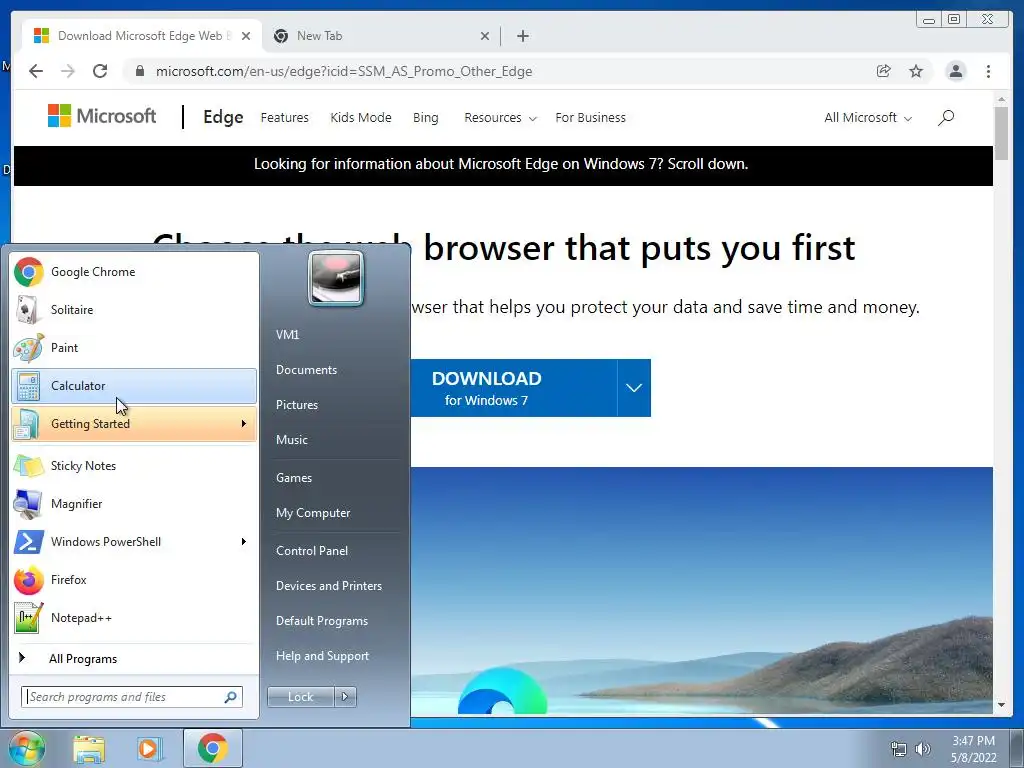Click the Microsoft site search icon
Image resolution: width=1024 pixels, height=768 pixels.
pos(946,118)
